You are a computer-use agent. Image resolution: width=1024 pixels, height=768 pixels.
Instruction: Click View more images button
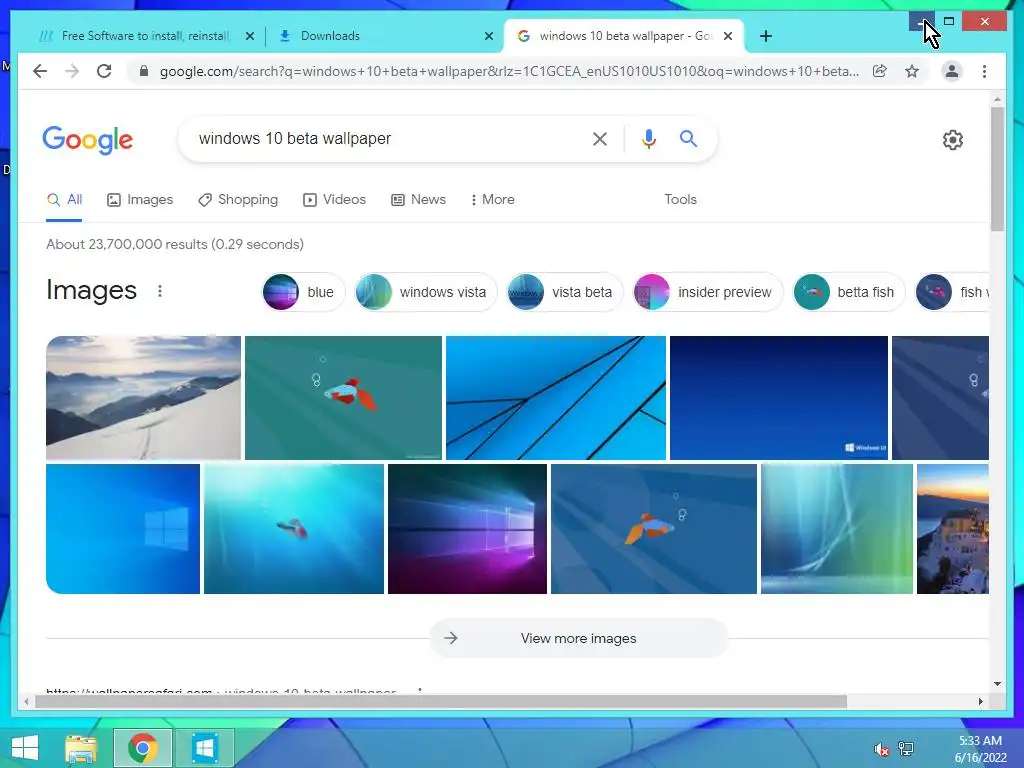578,638
